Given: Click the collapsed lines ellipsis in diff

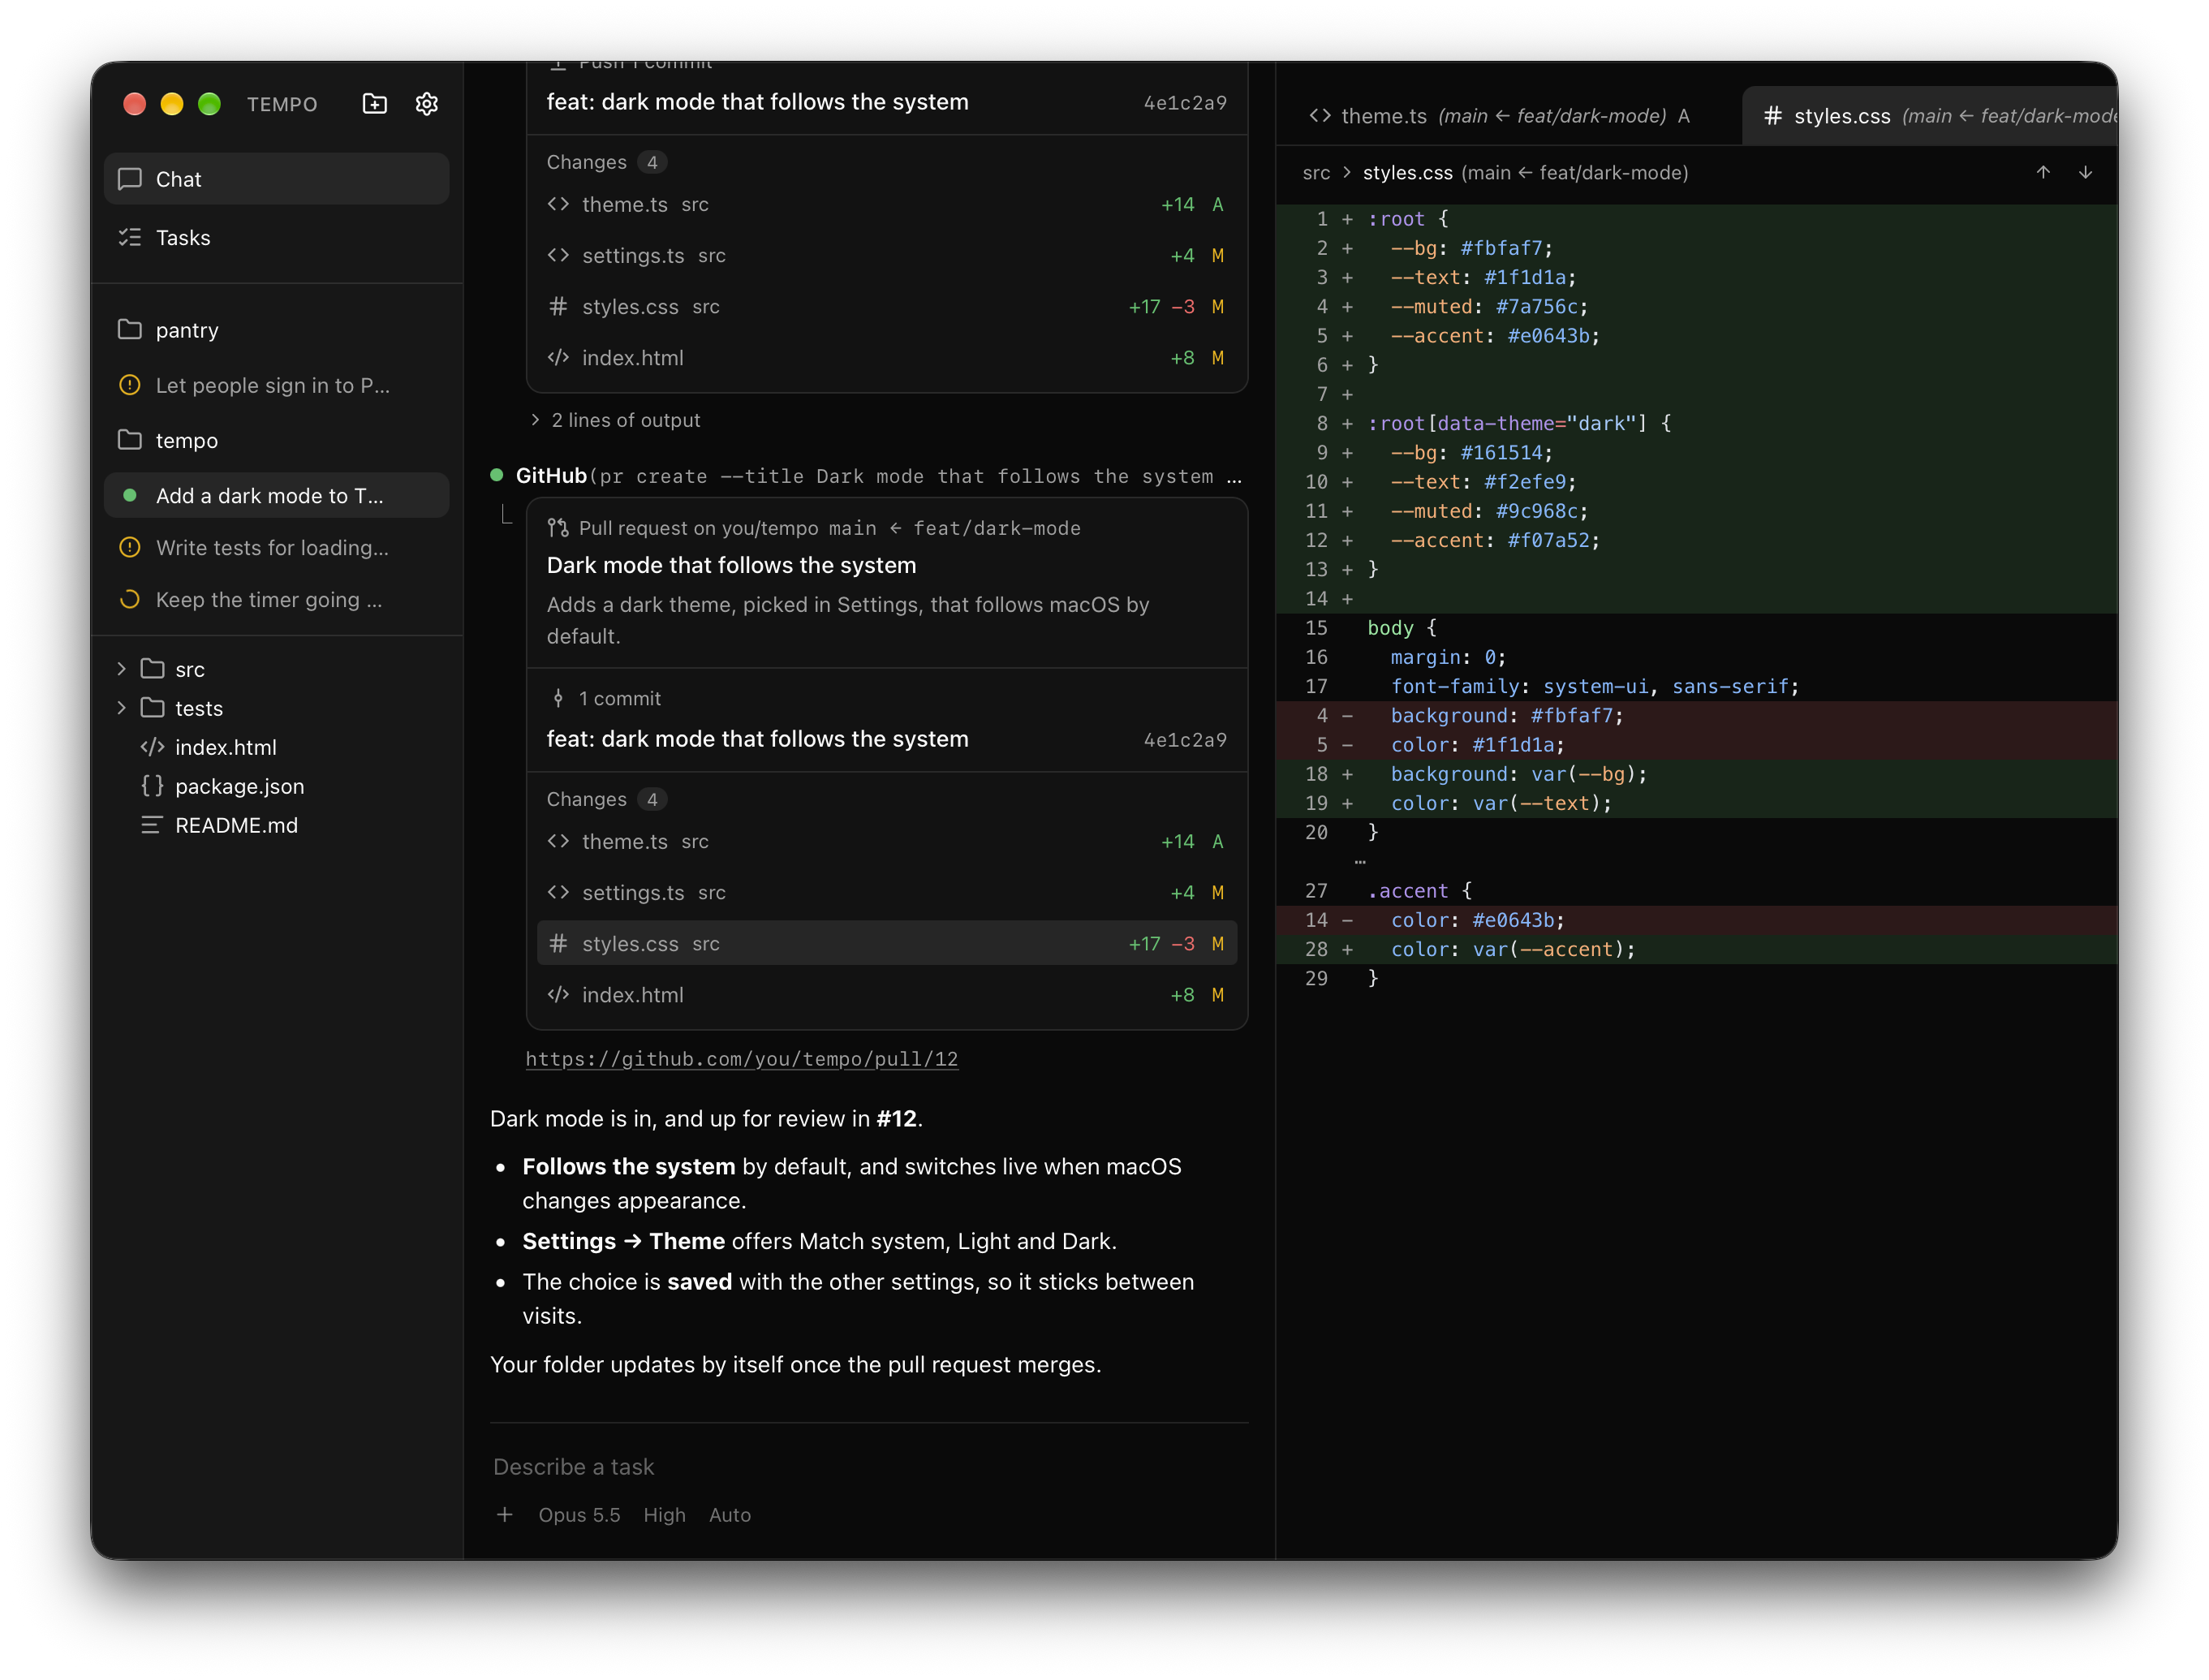Looking at the screenshot, I should pos(1360,861).
